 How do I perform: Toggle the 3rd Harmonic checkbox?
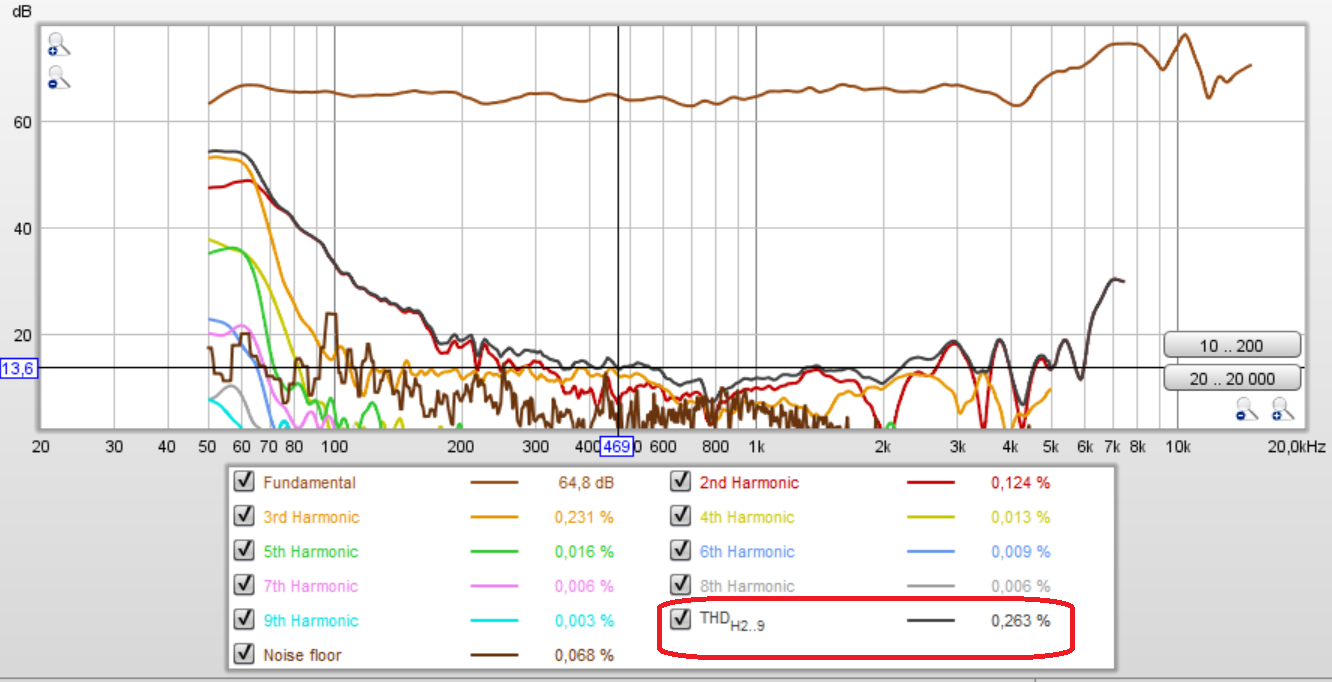(243, 516)
